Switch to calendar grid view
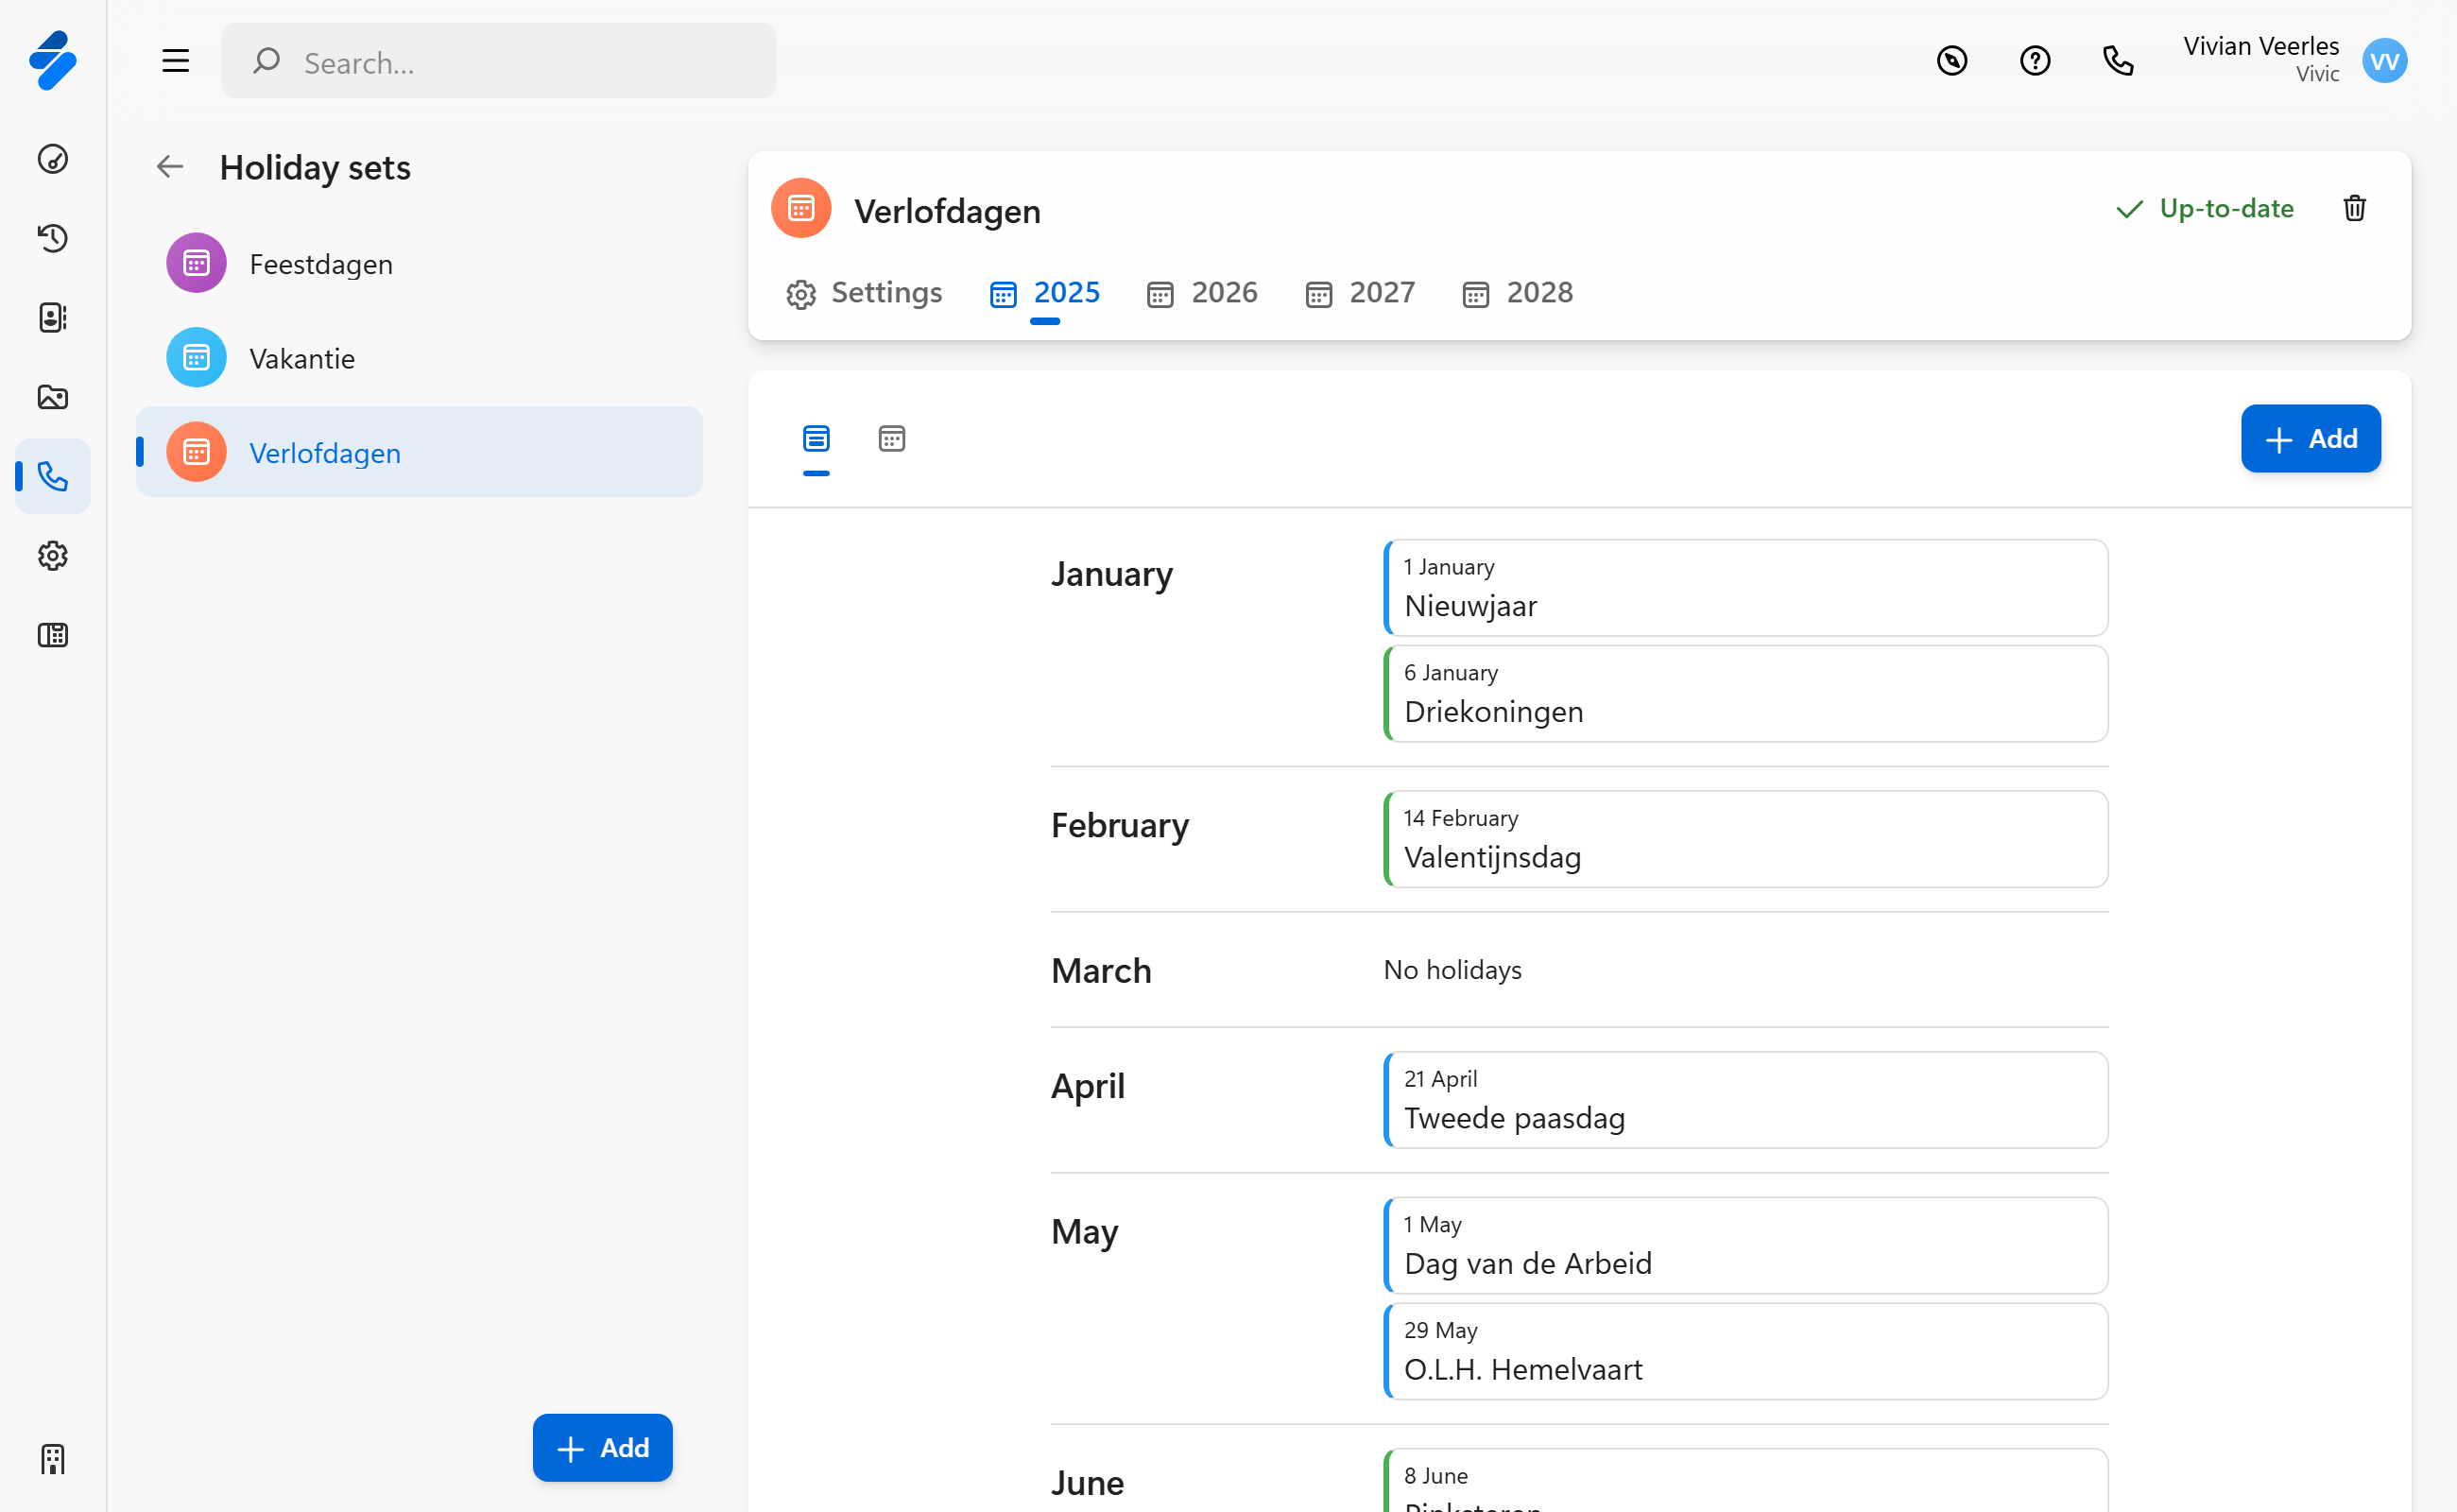 (x=891, y=439)
